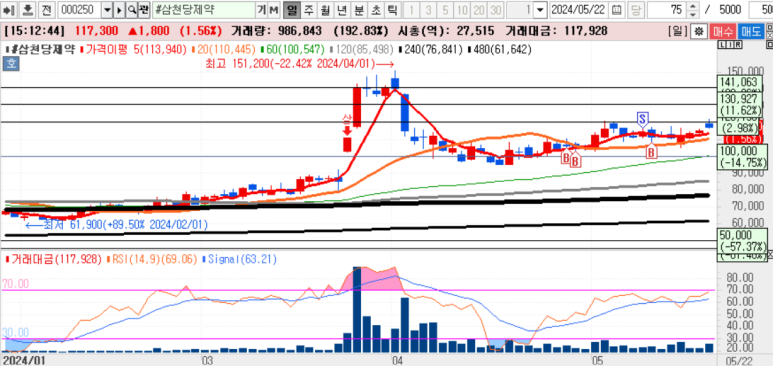This screenshot has height=366, width=773.
Task: Click the 관 related stocks button
Action: (x=143, y=9)
